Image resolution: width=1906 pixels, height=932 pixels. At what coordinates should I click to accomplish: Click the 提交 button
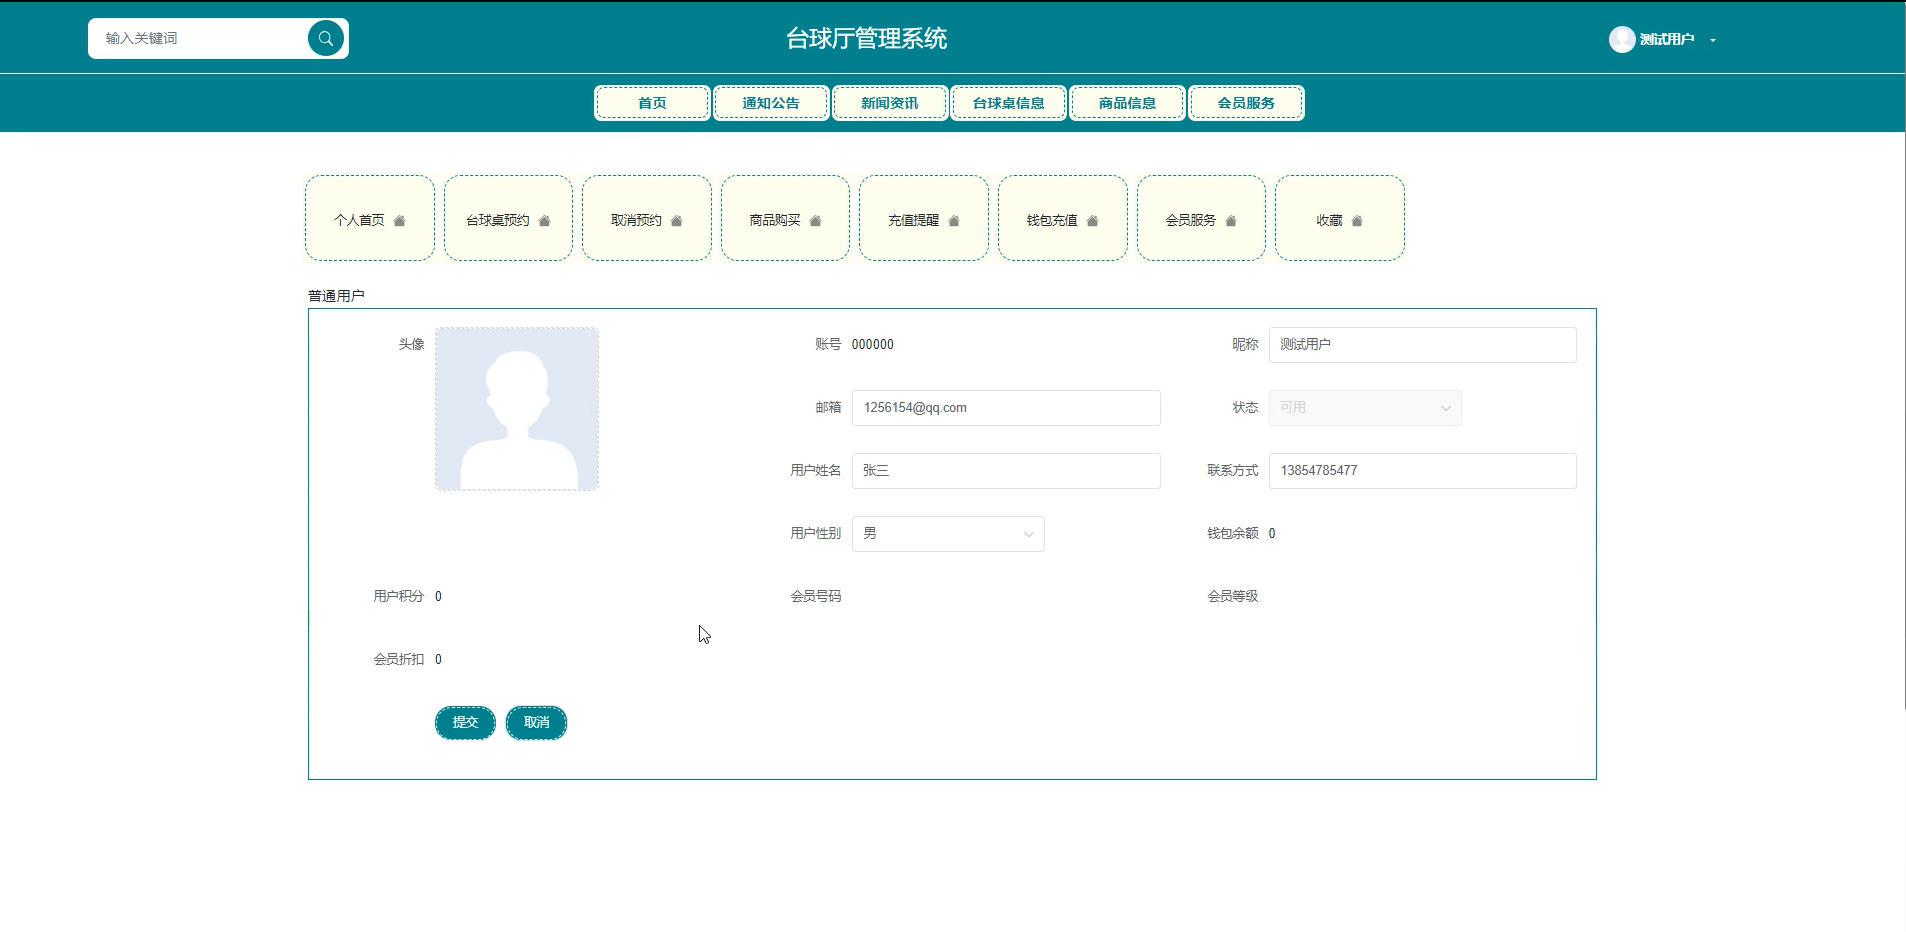pos(465,723)
